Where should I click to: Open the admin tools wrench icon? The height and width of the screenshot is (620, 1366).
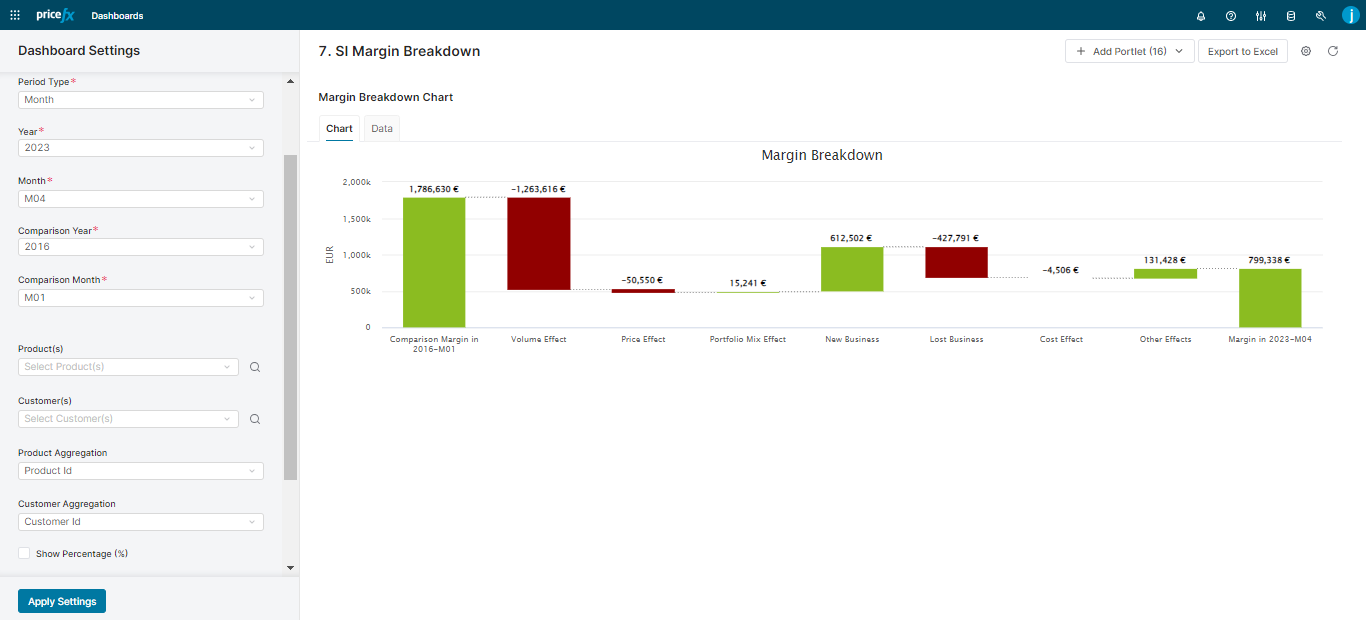pyautogui.click(x=1321, y=15)
